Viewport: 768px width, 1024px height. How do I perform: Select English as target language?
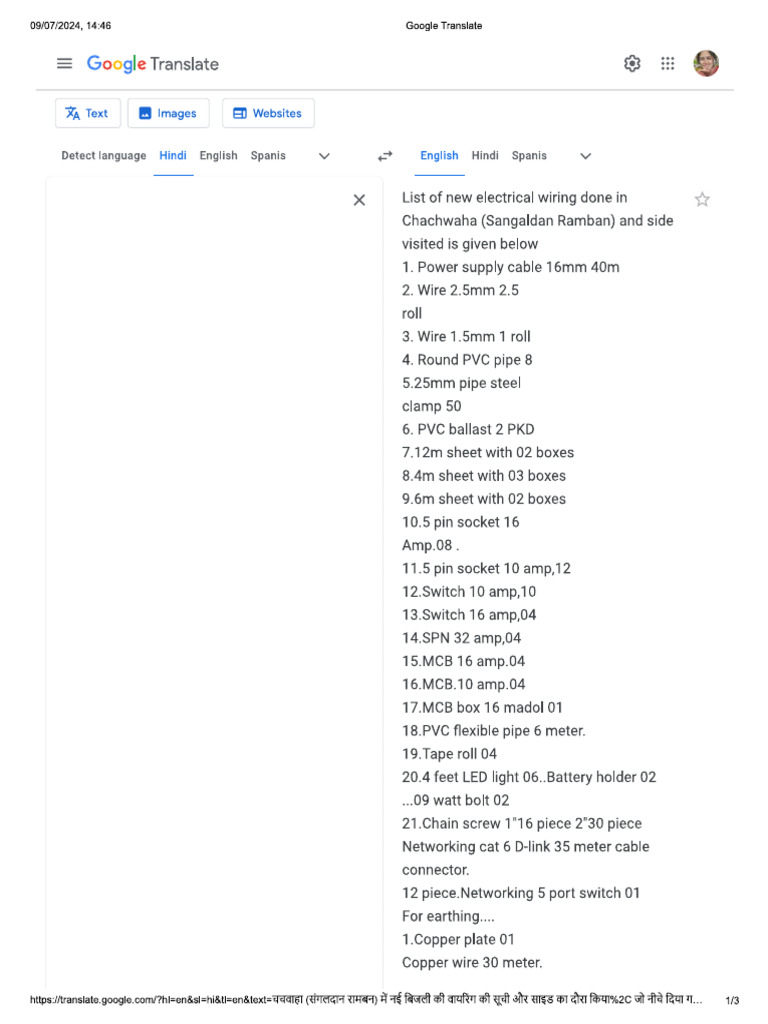tap(439, 156)
